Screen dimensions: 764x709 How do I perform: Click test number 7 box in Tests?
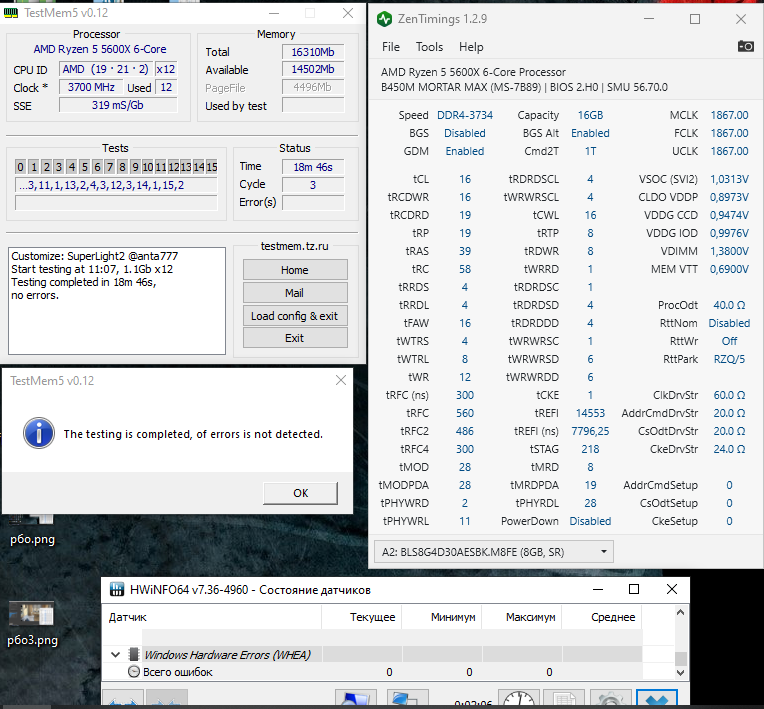point(110,167)
